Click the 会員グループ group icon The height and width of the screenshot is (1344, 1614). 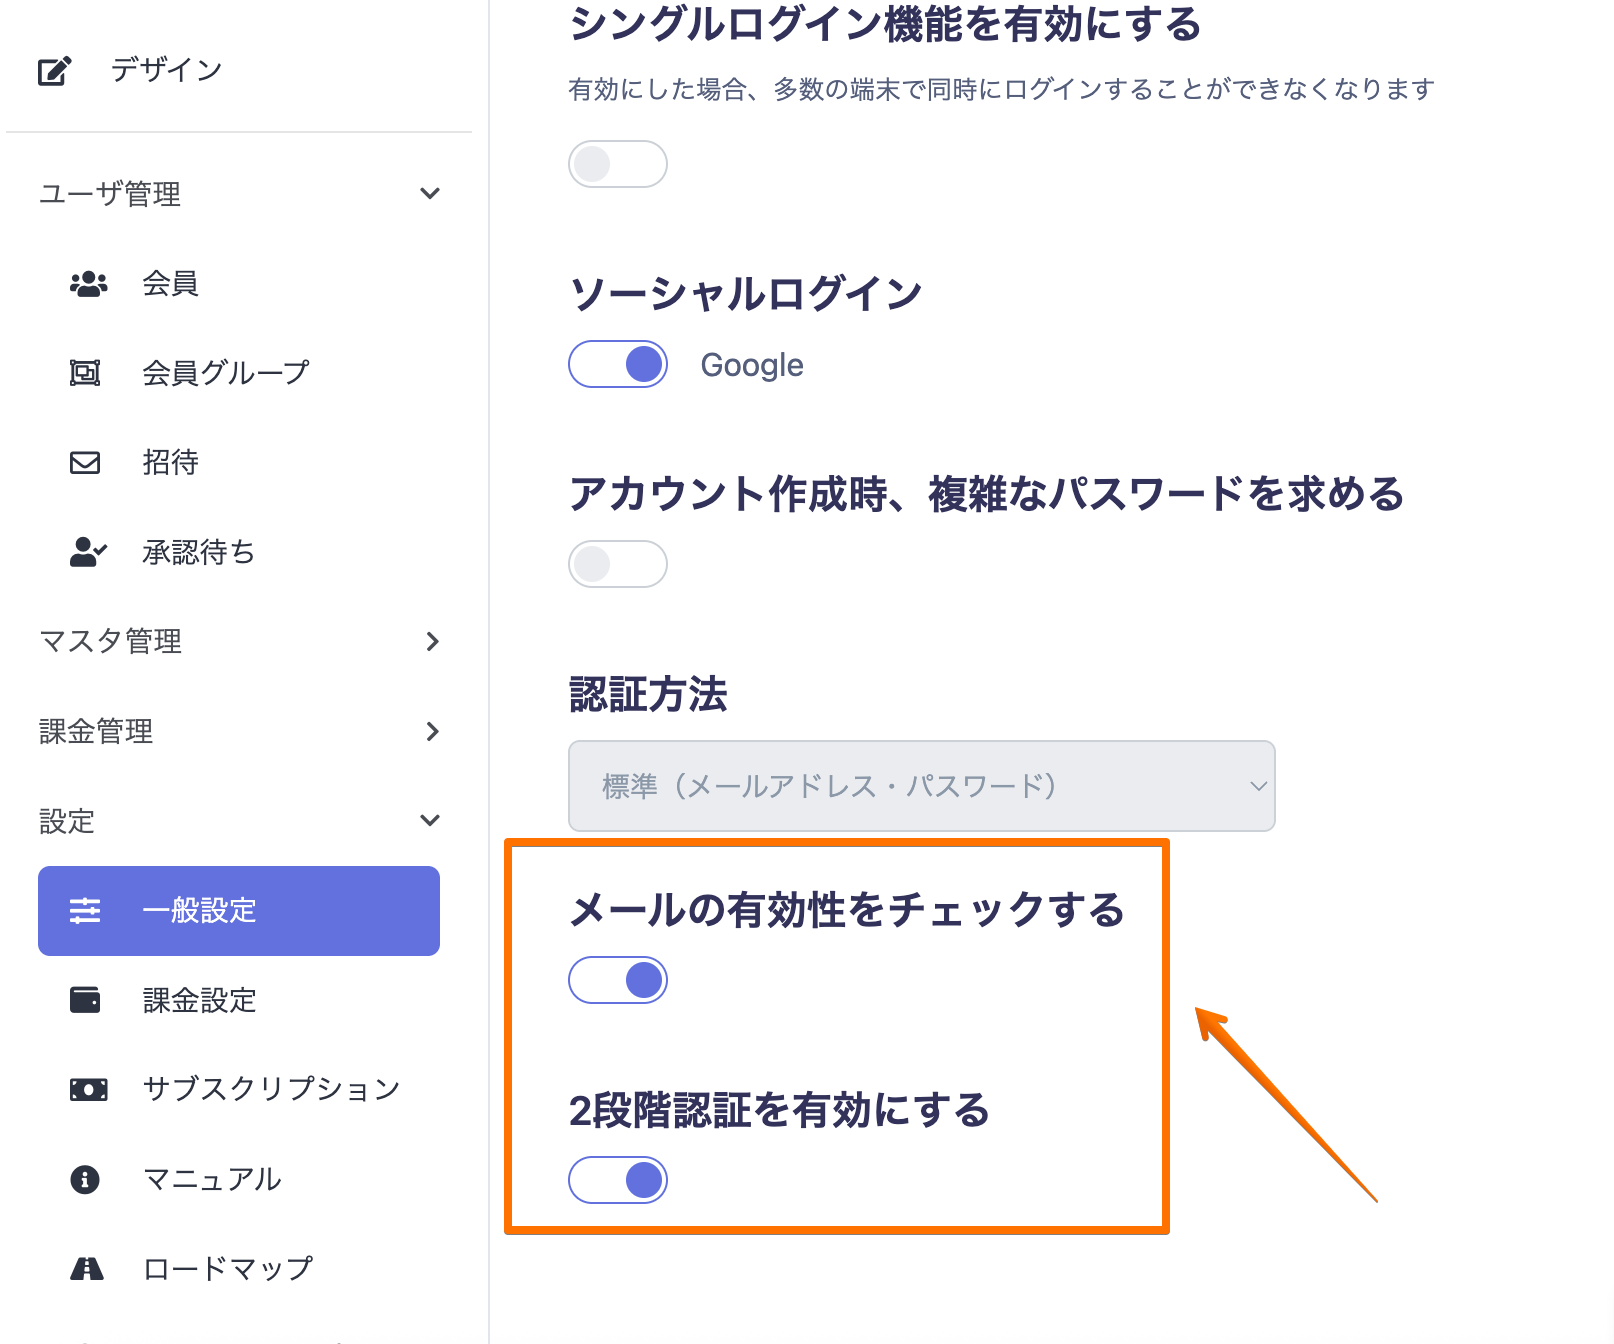click(x=85, y=373)
